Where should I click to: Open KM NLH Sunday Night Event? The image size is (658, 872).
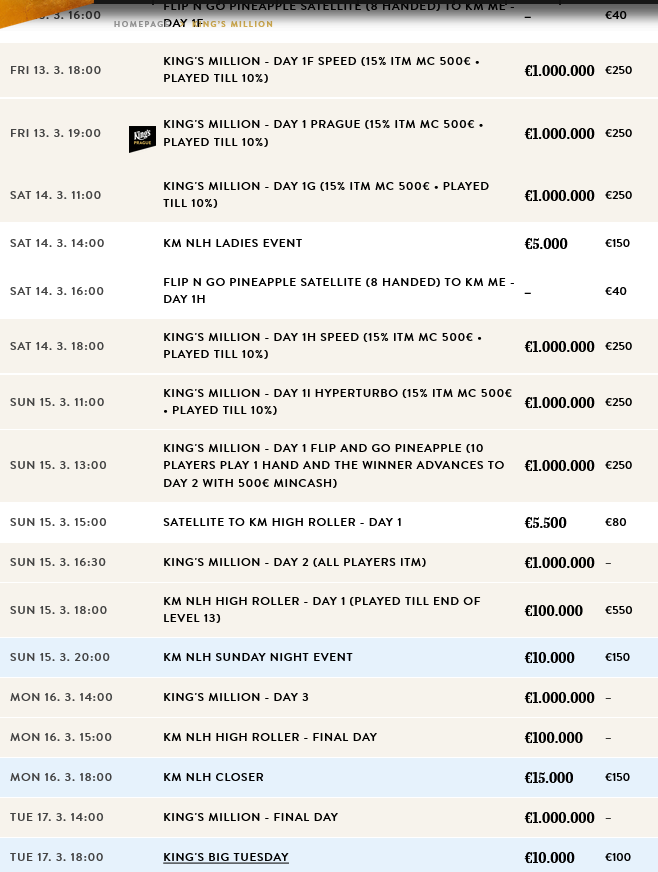click(258, 657)
